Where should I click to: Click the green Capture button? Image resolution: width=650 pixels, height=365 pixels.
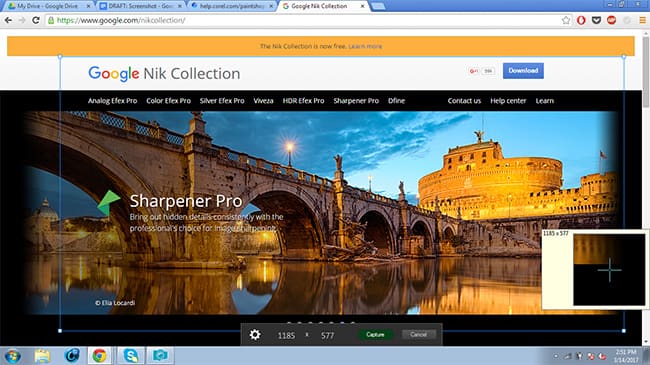pyautogui.click(x=376, y=334)
